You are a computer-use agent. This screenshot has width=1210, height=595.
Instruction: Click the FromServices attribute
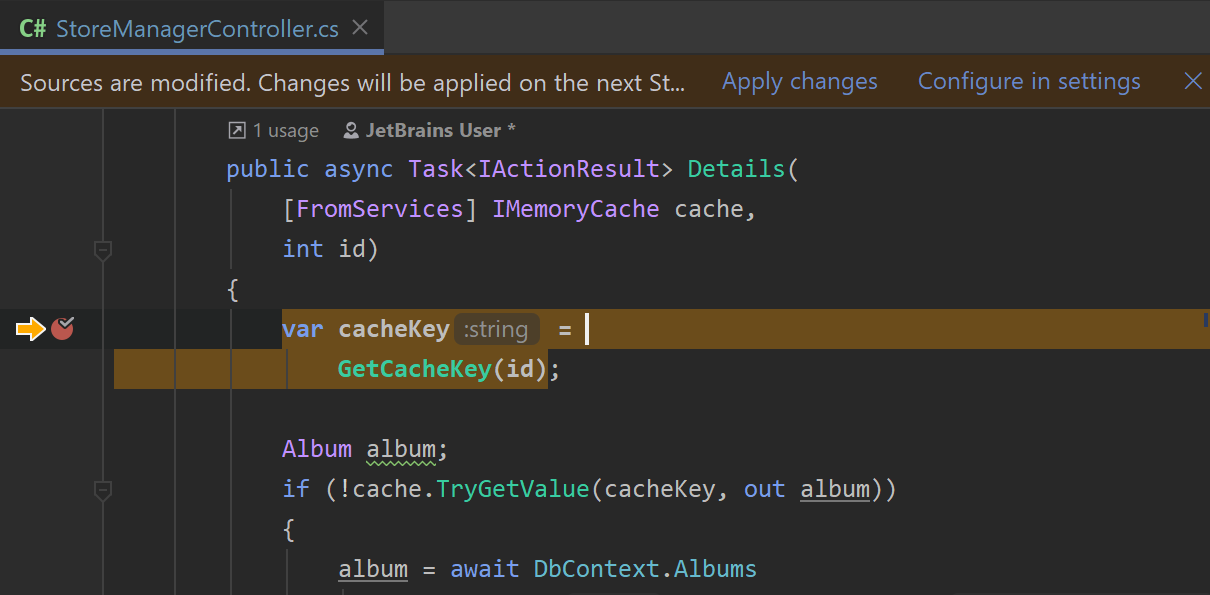pyautogui.click(x=380, y=209)
